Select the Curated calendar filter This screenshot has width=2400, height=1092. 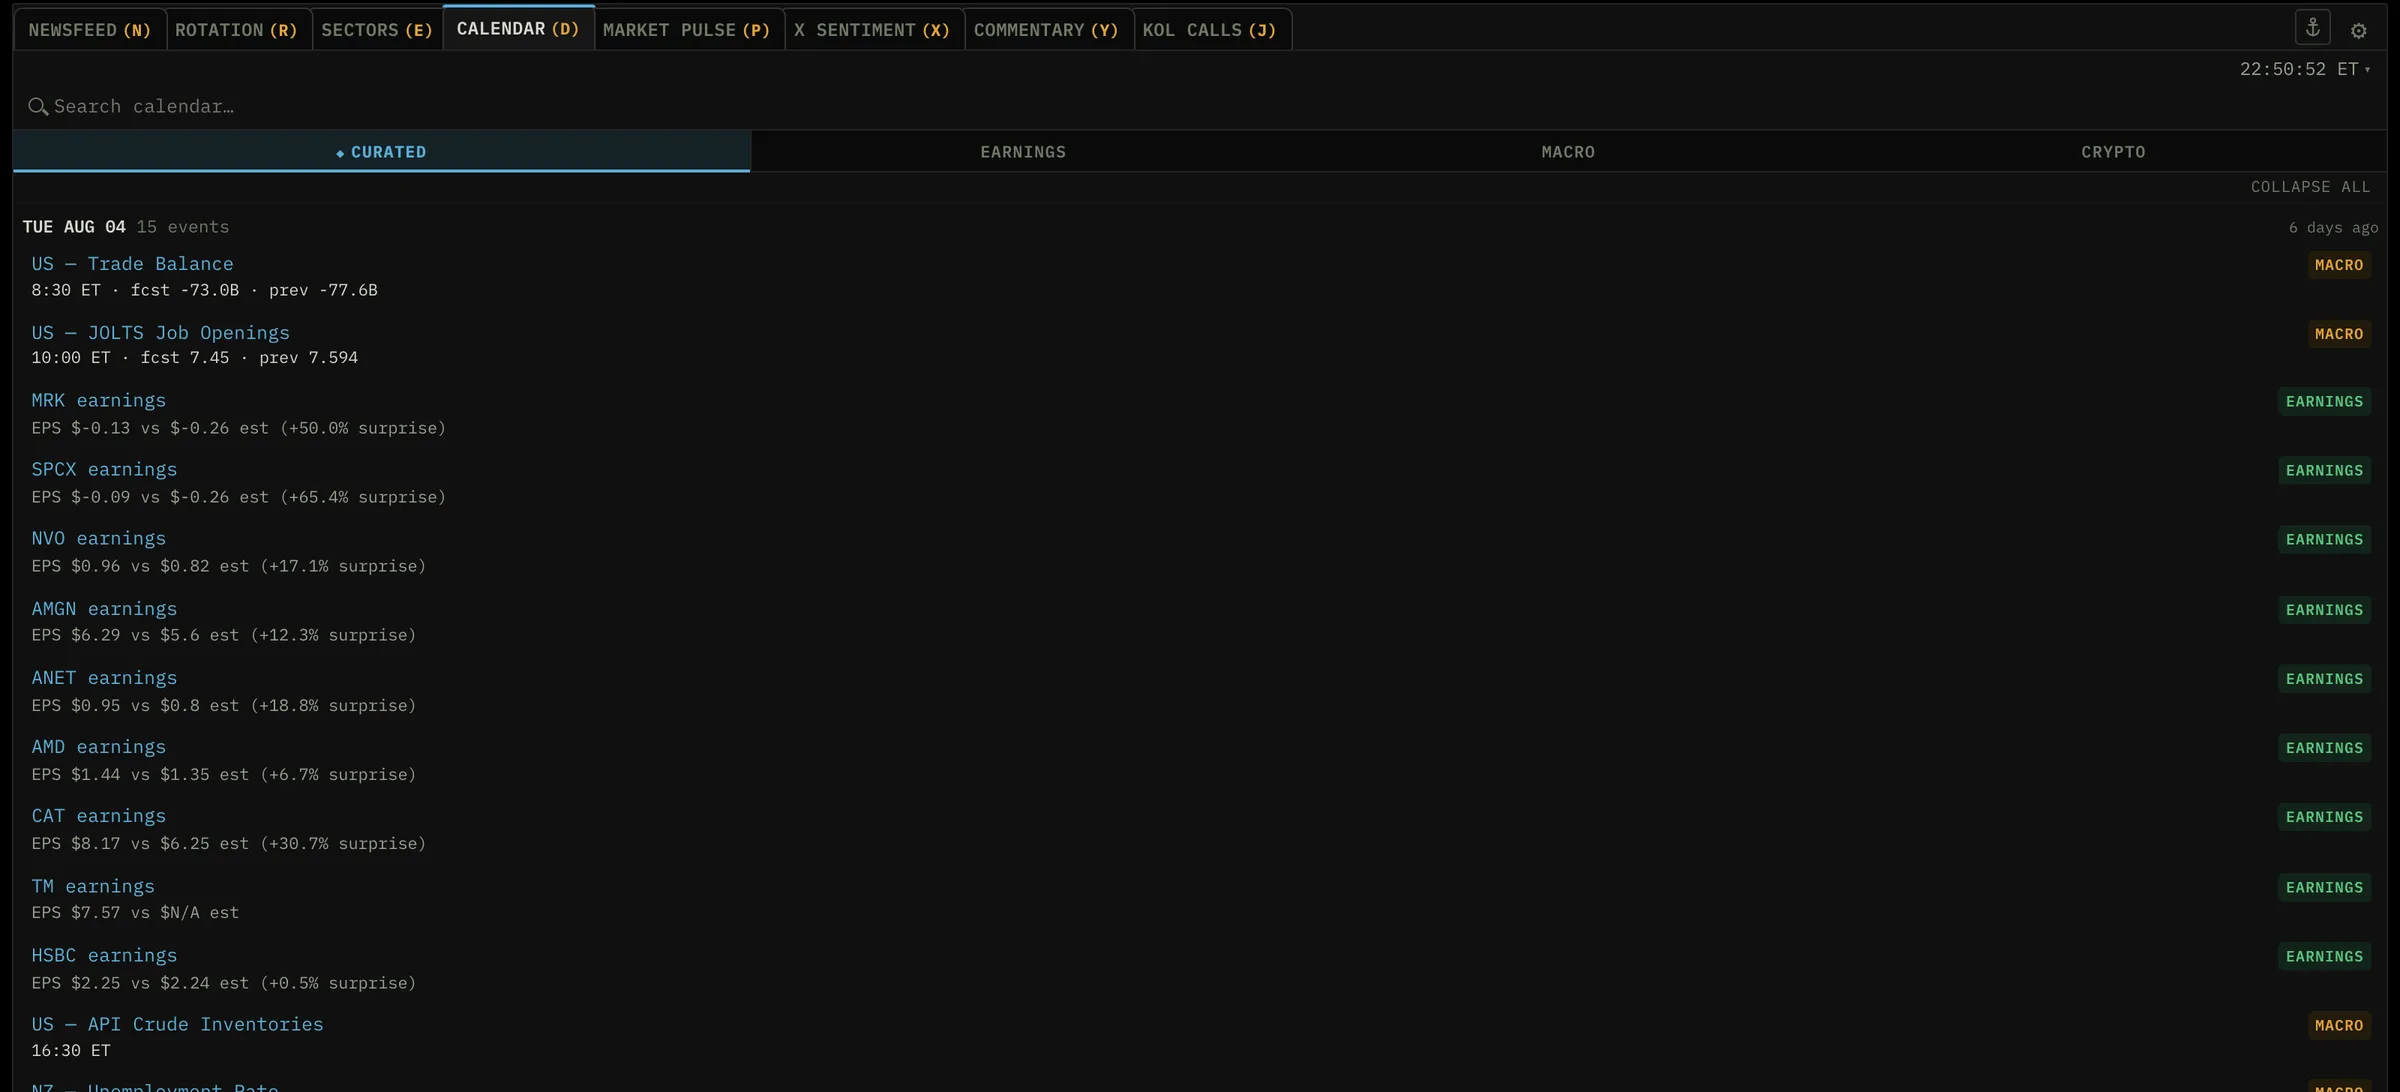pos(381,152)
